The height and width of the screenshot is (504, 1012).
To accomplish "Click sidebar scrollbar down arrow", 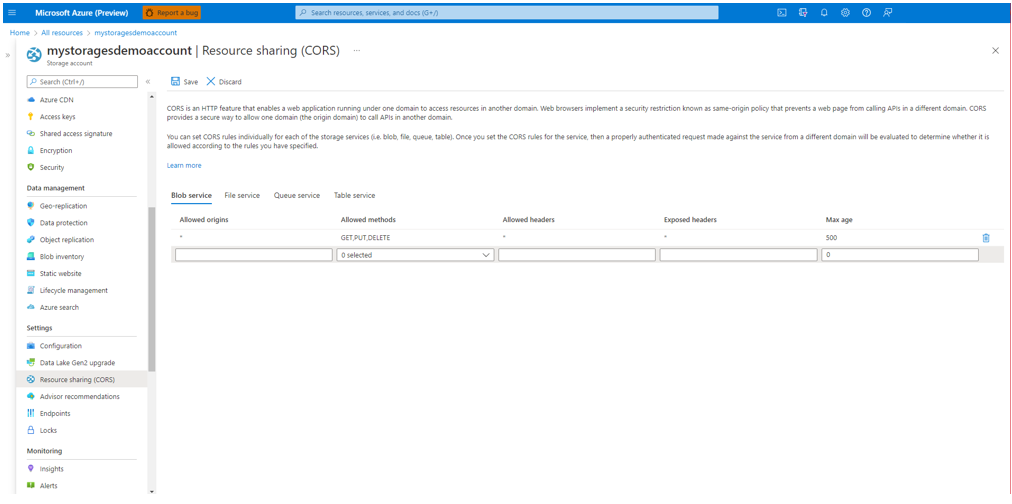I will [x=152, y=490].
